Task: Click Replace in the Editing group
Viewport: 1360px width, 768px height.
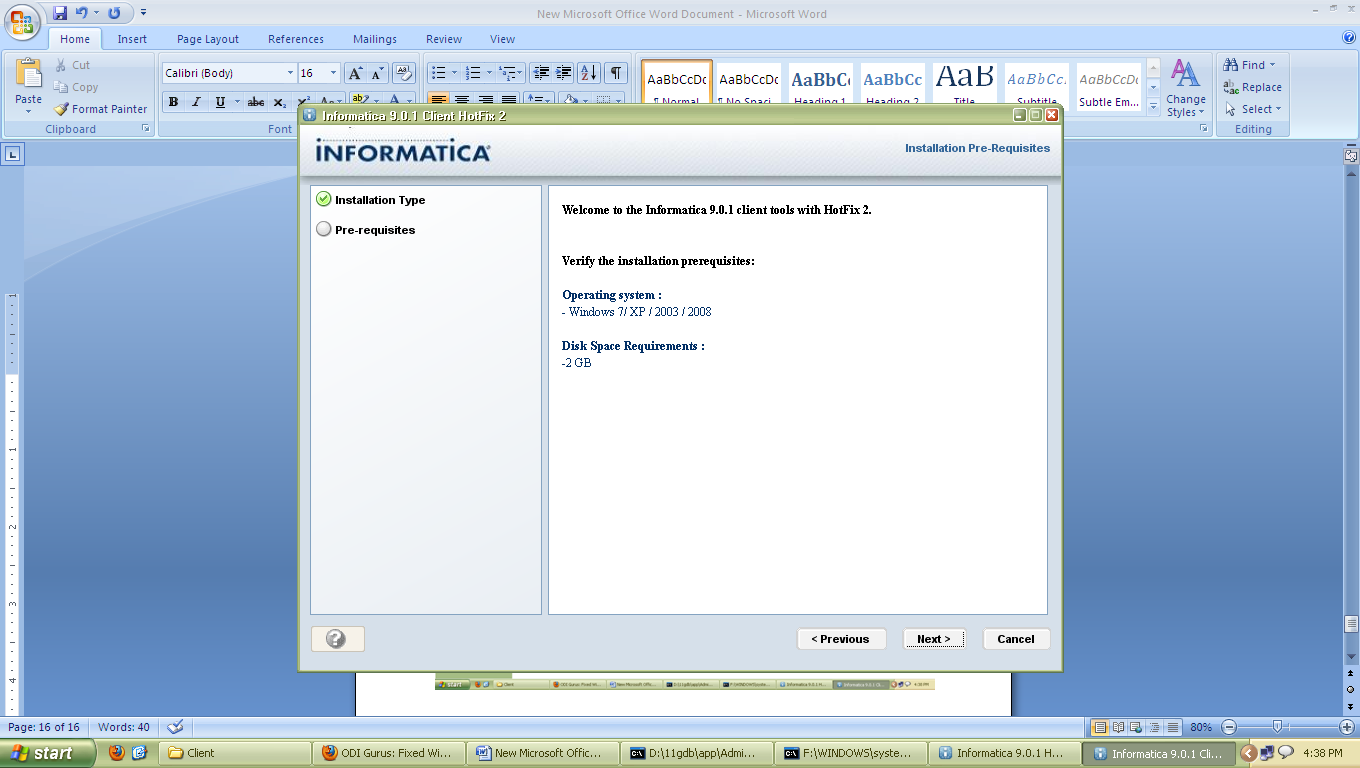Action: (x=1253, y=87)
